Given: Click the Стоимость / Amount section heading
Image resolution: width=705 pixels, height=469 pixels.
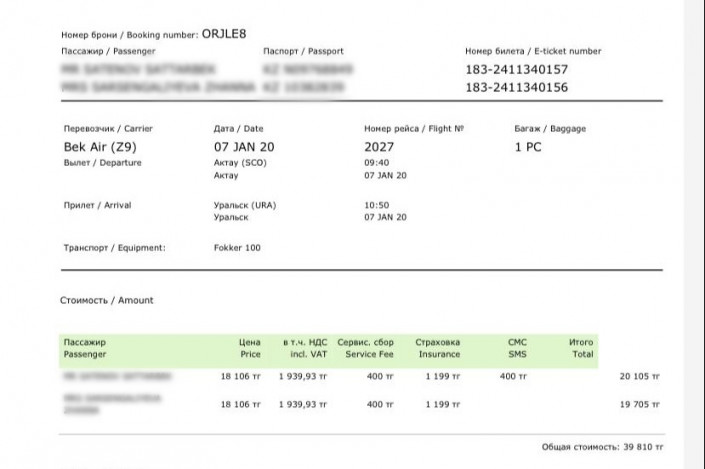Looking at the screenshot, I should pos(108,300).
